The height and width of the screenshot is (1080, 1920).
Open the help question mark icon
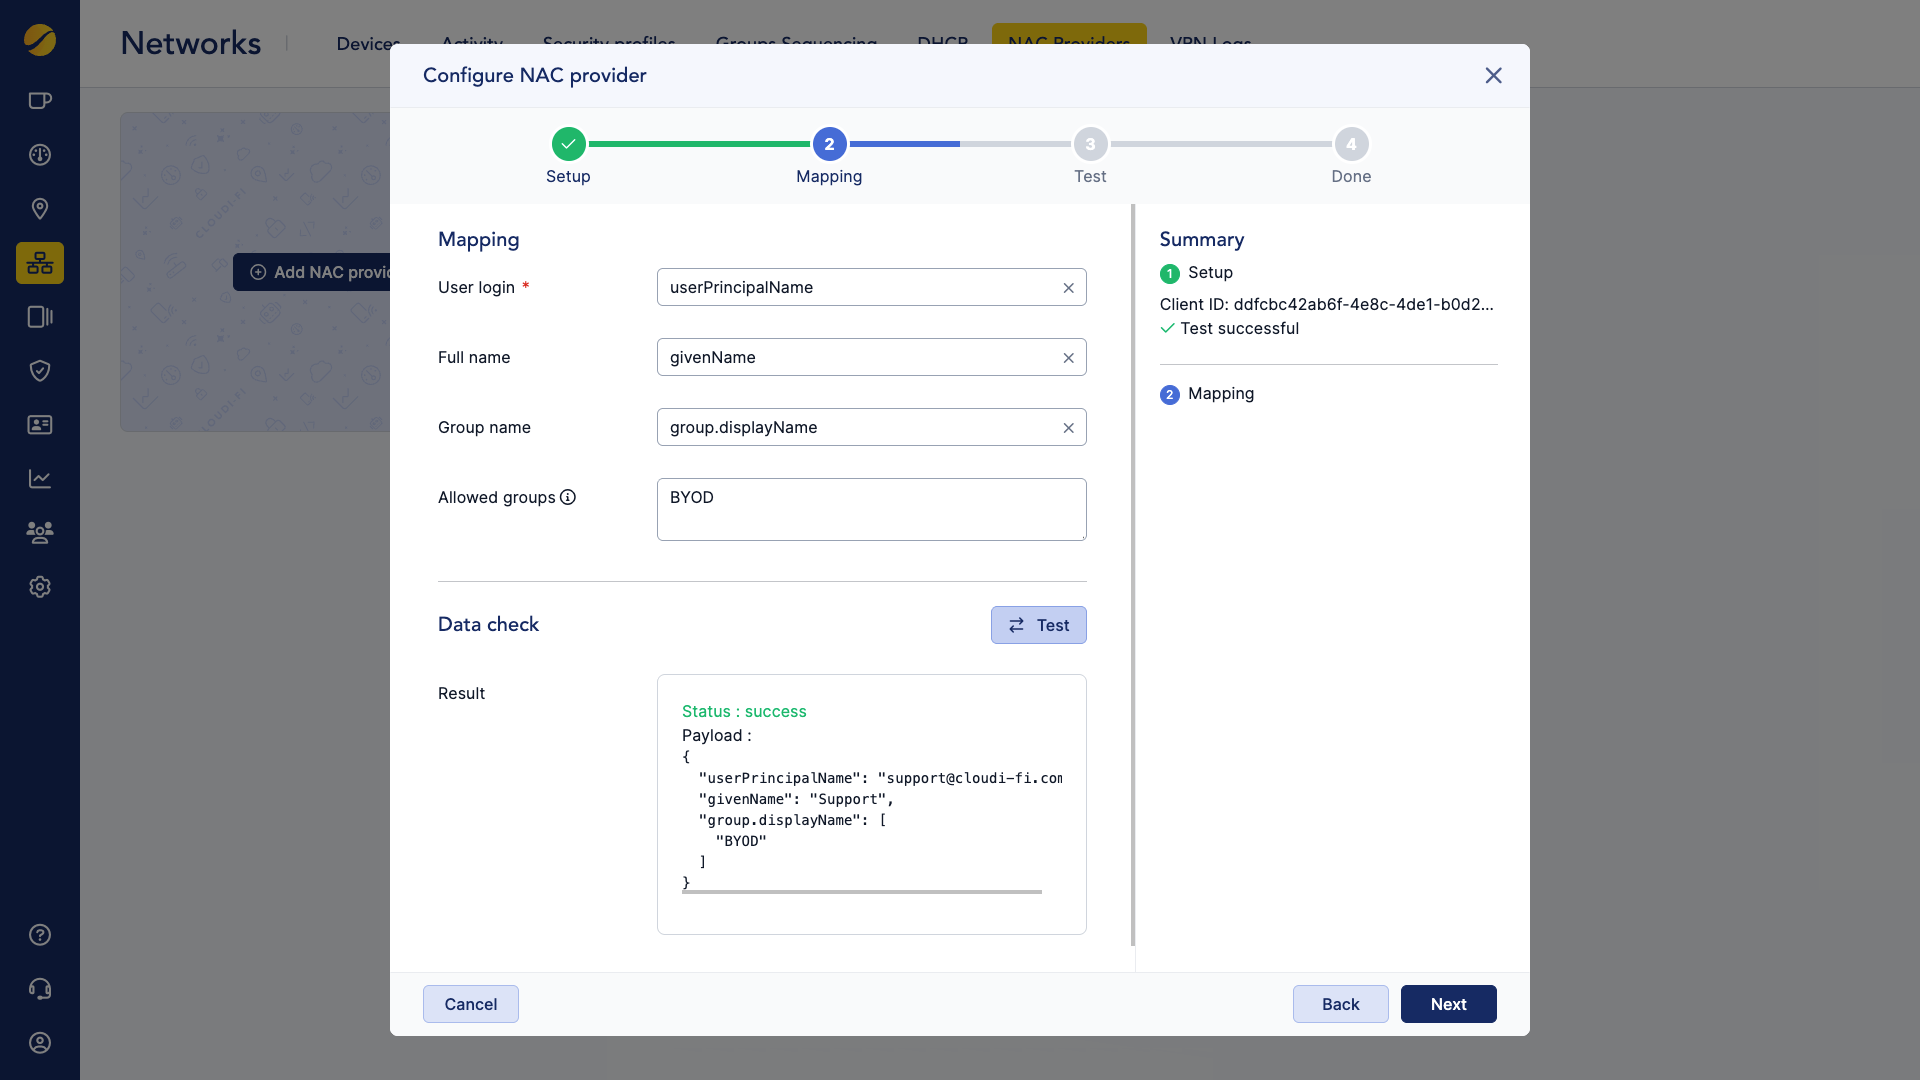40,935
